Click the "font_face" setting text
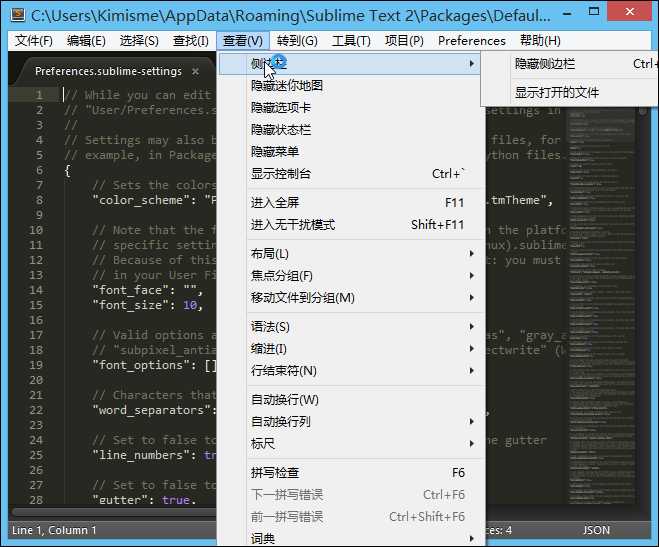Screen dimensions: 659x547 134,290
